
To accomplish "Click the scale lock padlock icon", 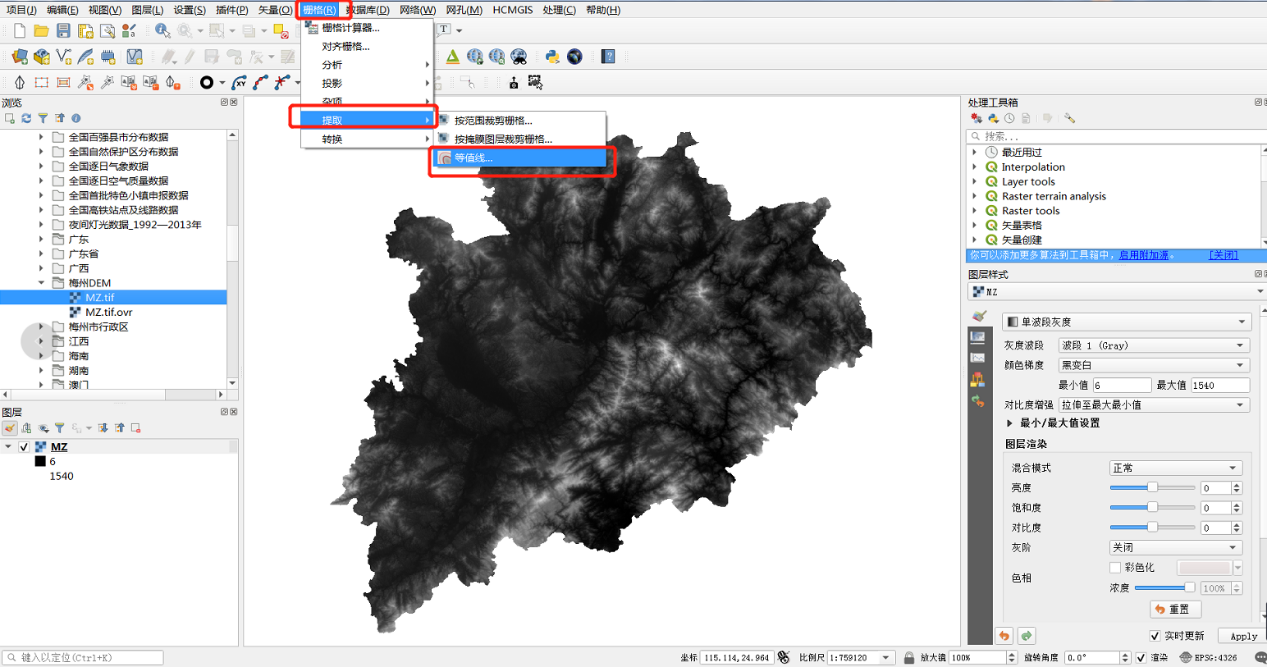I will tap(909, 658).
